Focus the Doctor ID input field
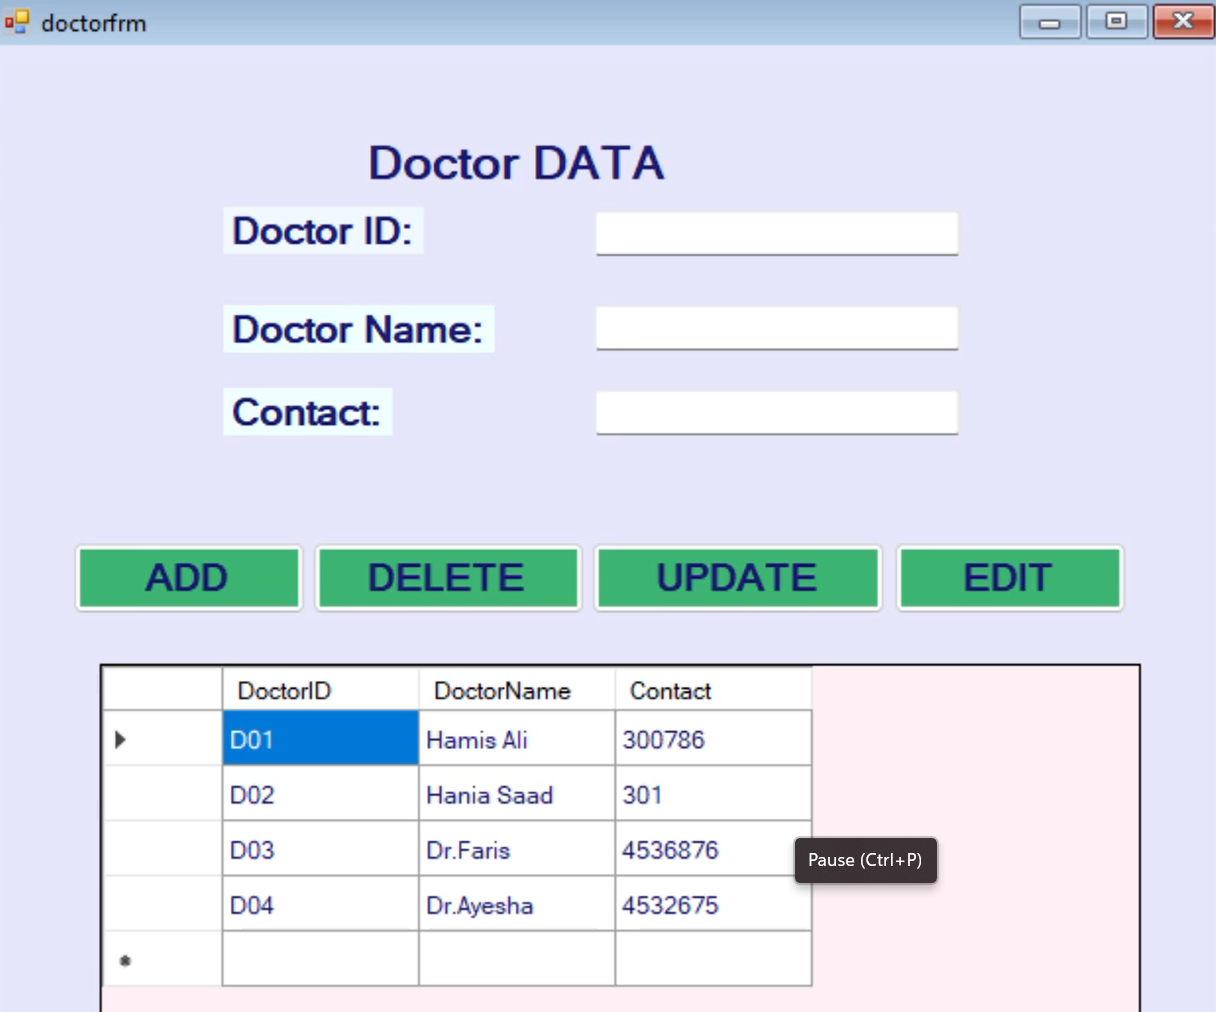The width and height of the screenshot is (1216, 1012). (777, 233)
